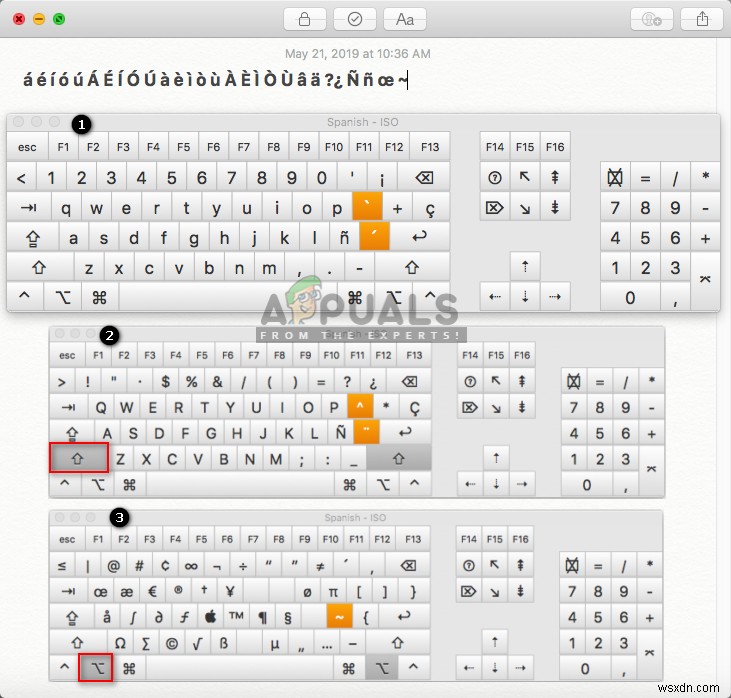The width and height of the screenshot is (731, 698).
Task: Click the euro sign key in keyboard 3
Action: point(152,591)
